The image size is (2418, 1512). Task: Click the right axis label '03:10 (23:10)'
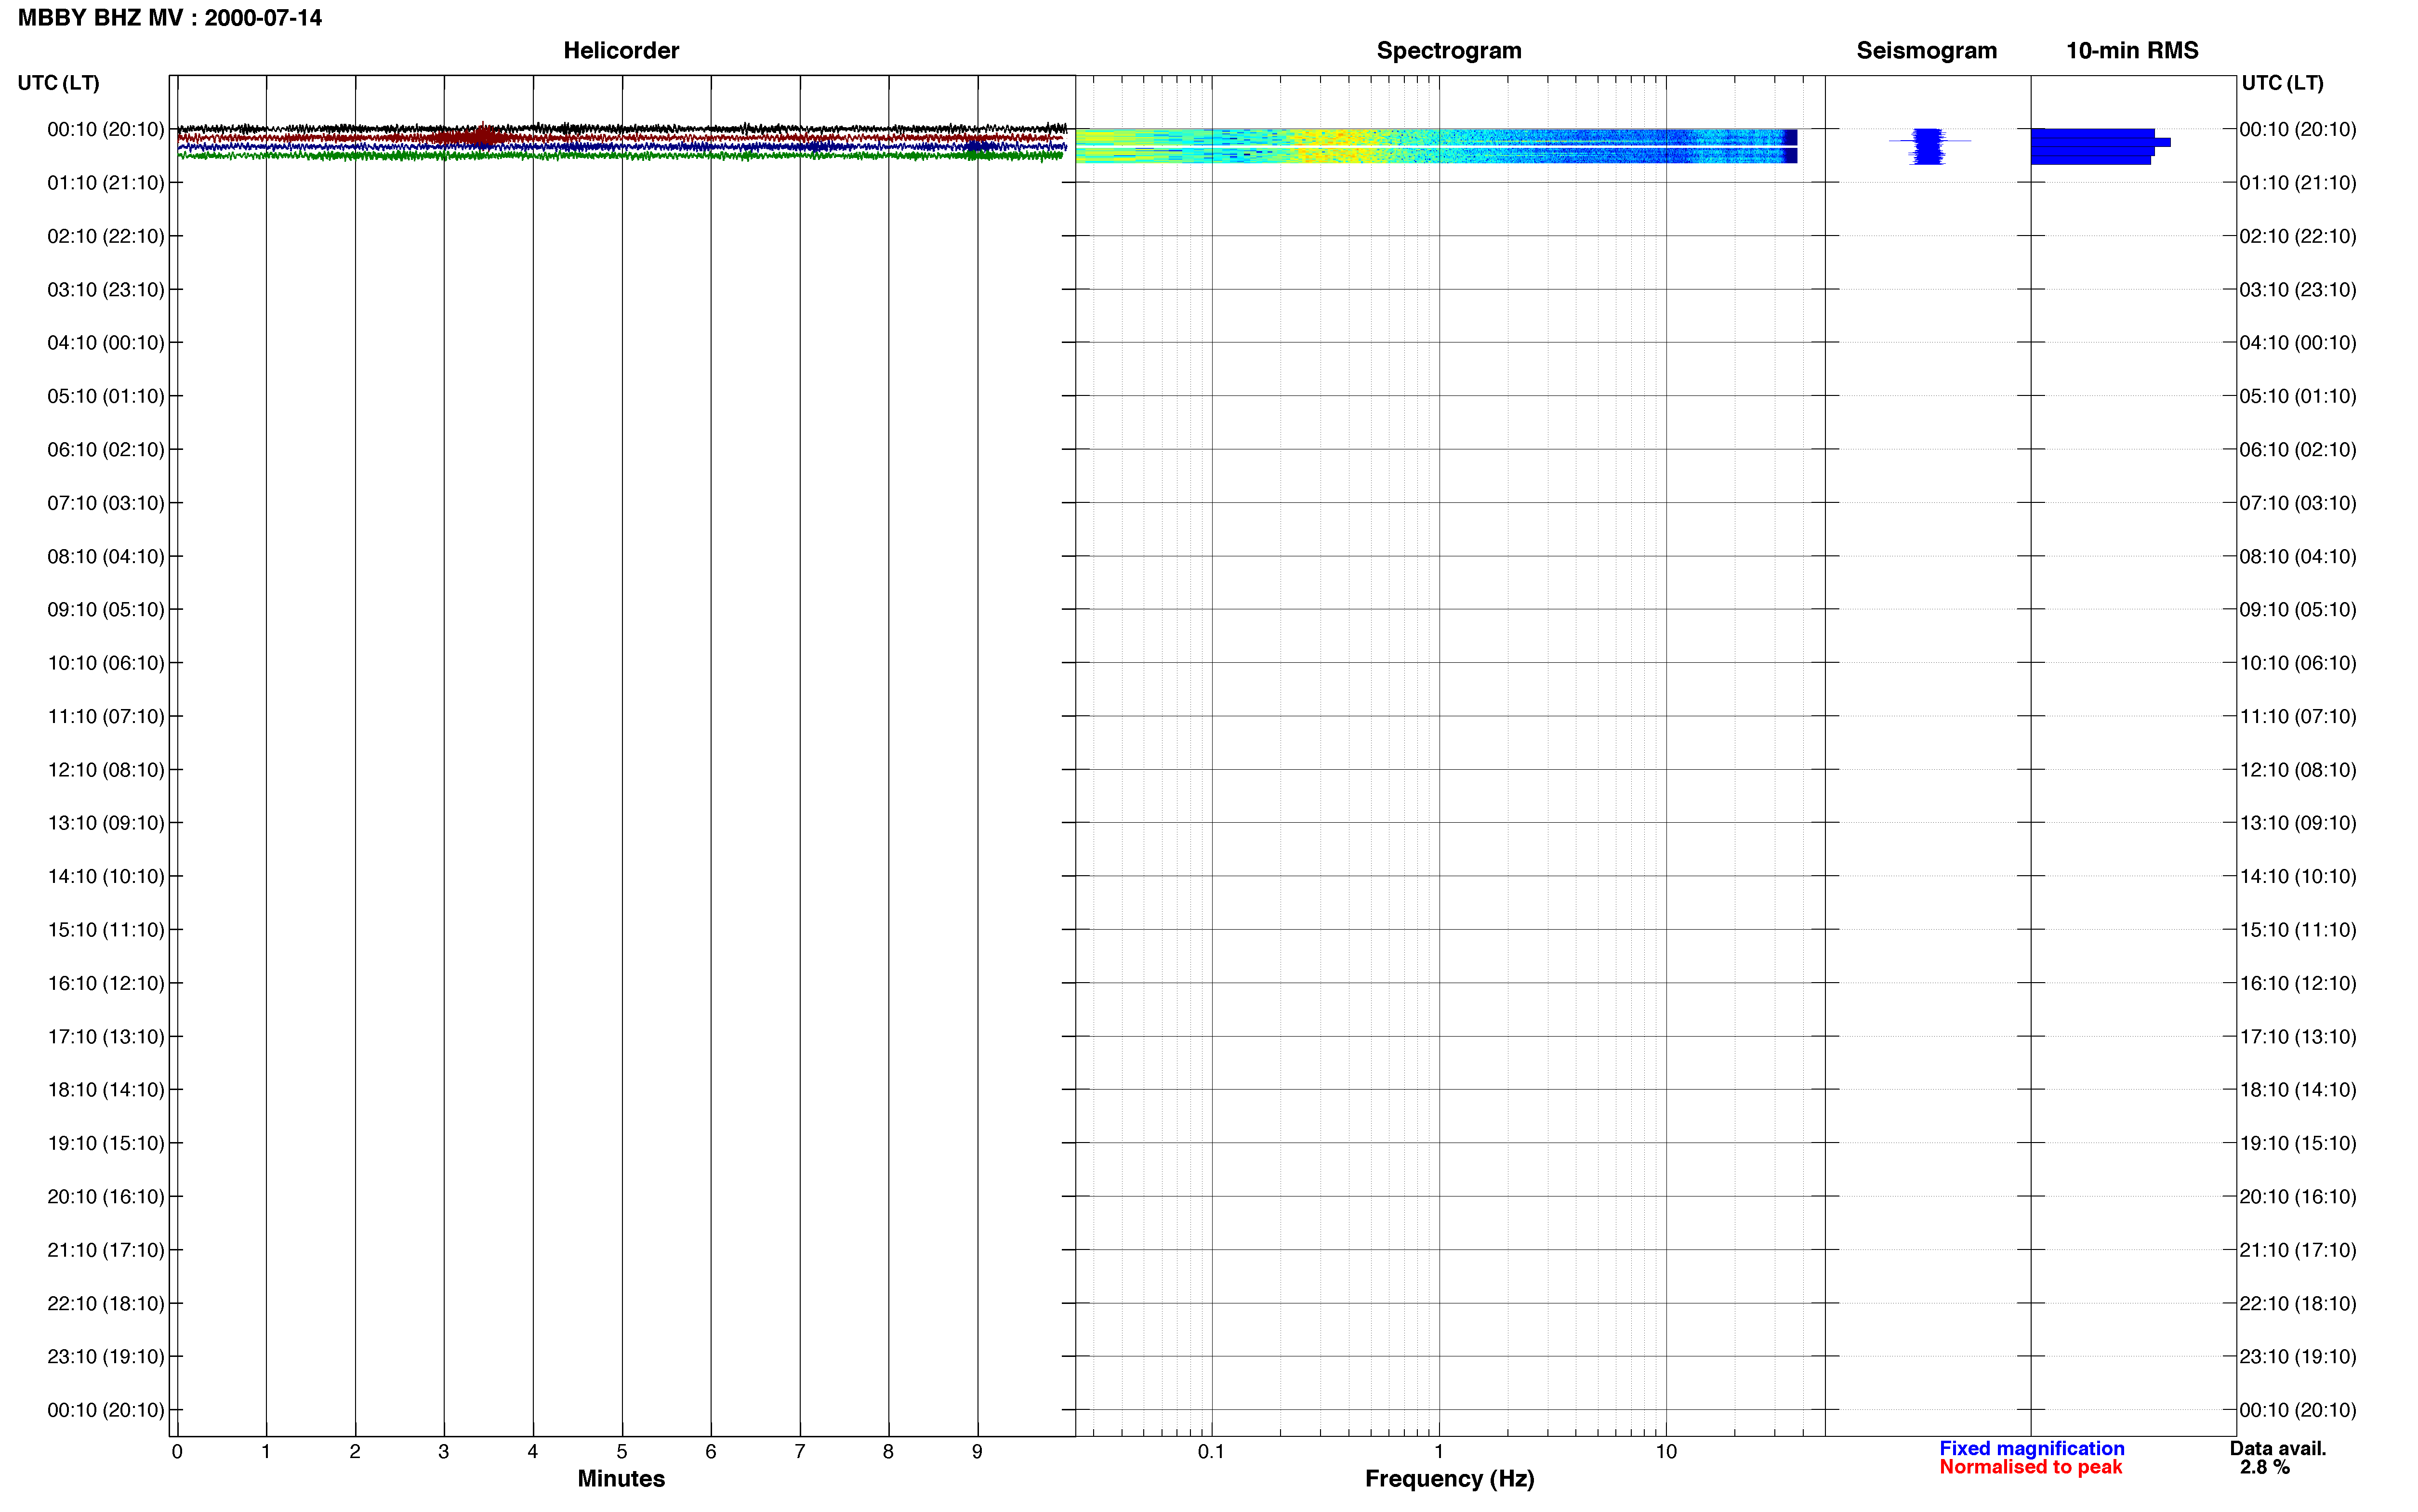point(2298,290)
